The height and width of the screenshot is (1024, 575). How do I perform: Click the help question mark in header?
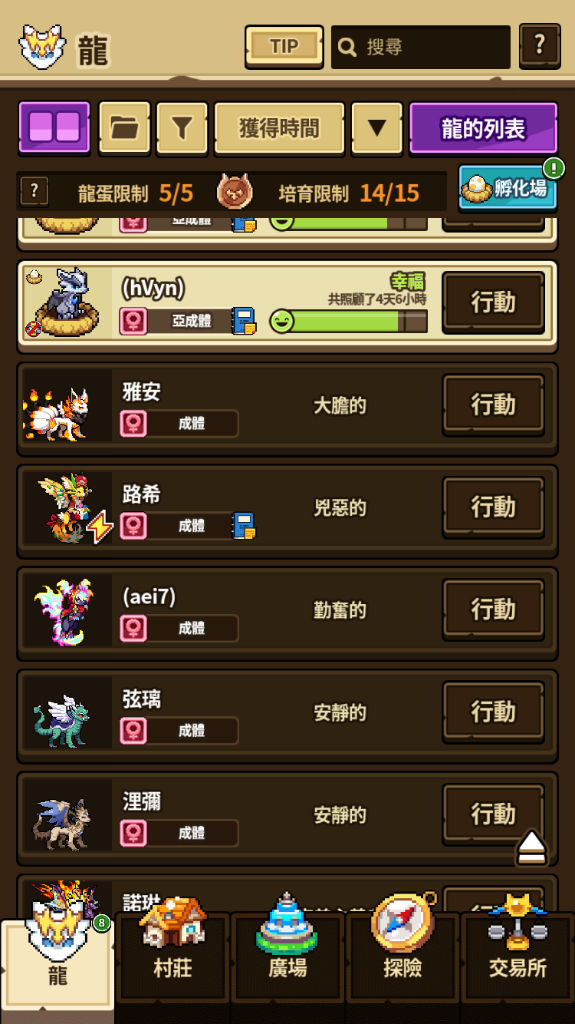pyautogui.click(x=540, y=46)
